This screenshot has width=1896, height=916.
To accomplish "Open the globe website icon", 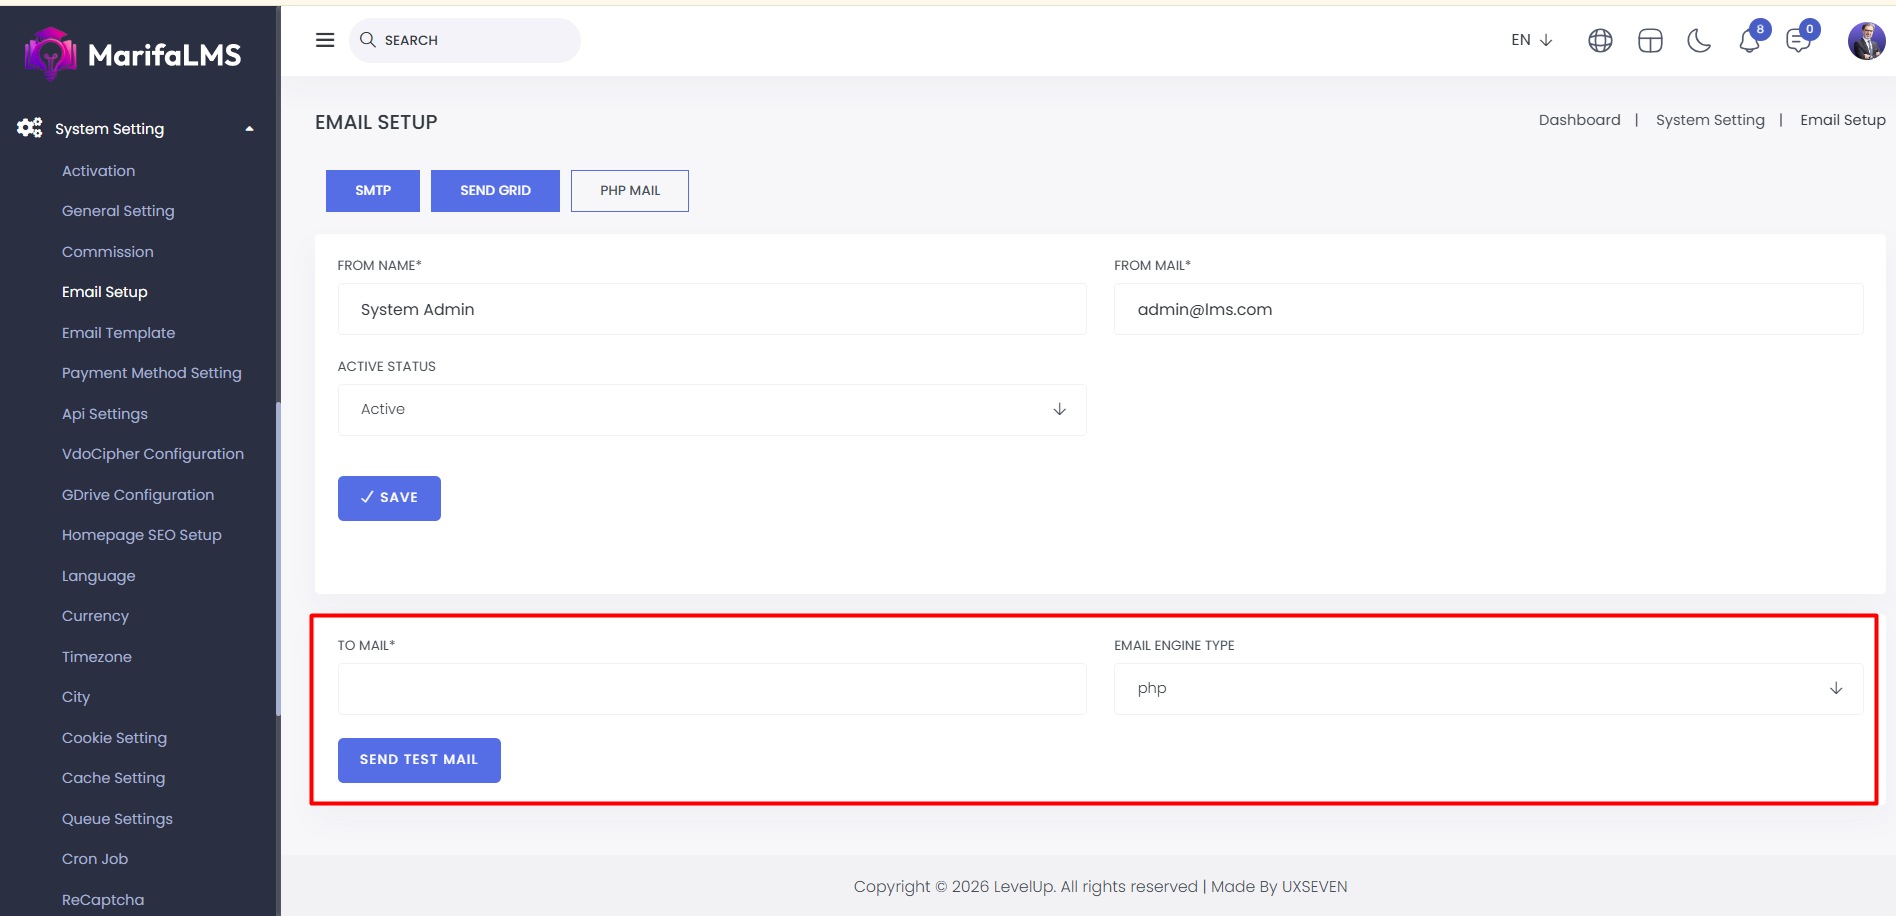I will (1600, 40).
